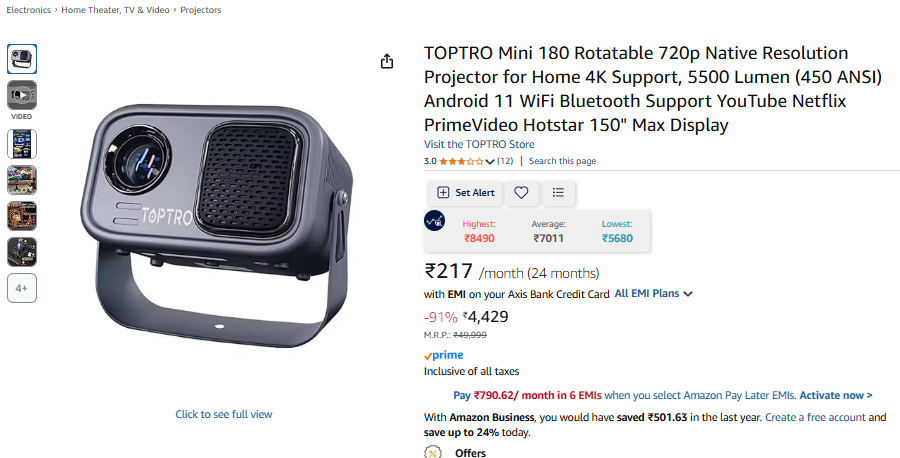Expand All EMI Plans dropdown

pyautogui.click(x=654, y=293)
